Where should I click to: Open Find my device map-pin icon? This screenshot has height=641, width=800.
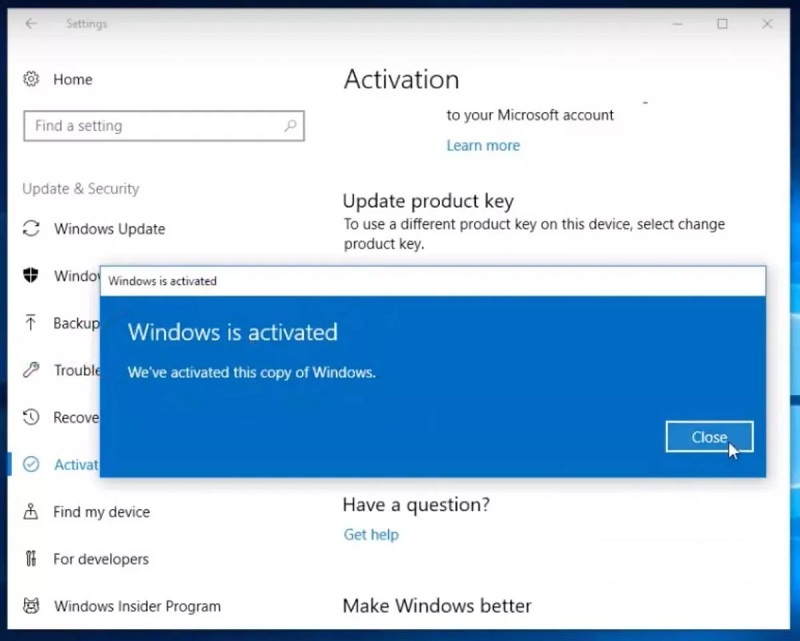click(31, 512)
